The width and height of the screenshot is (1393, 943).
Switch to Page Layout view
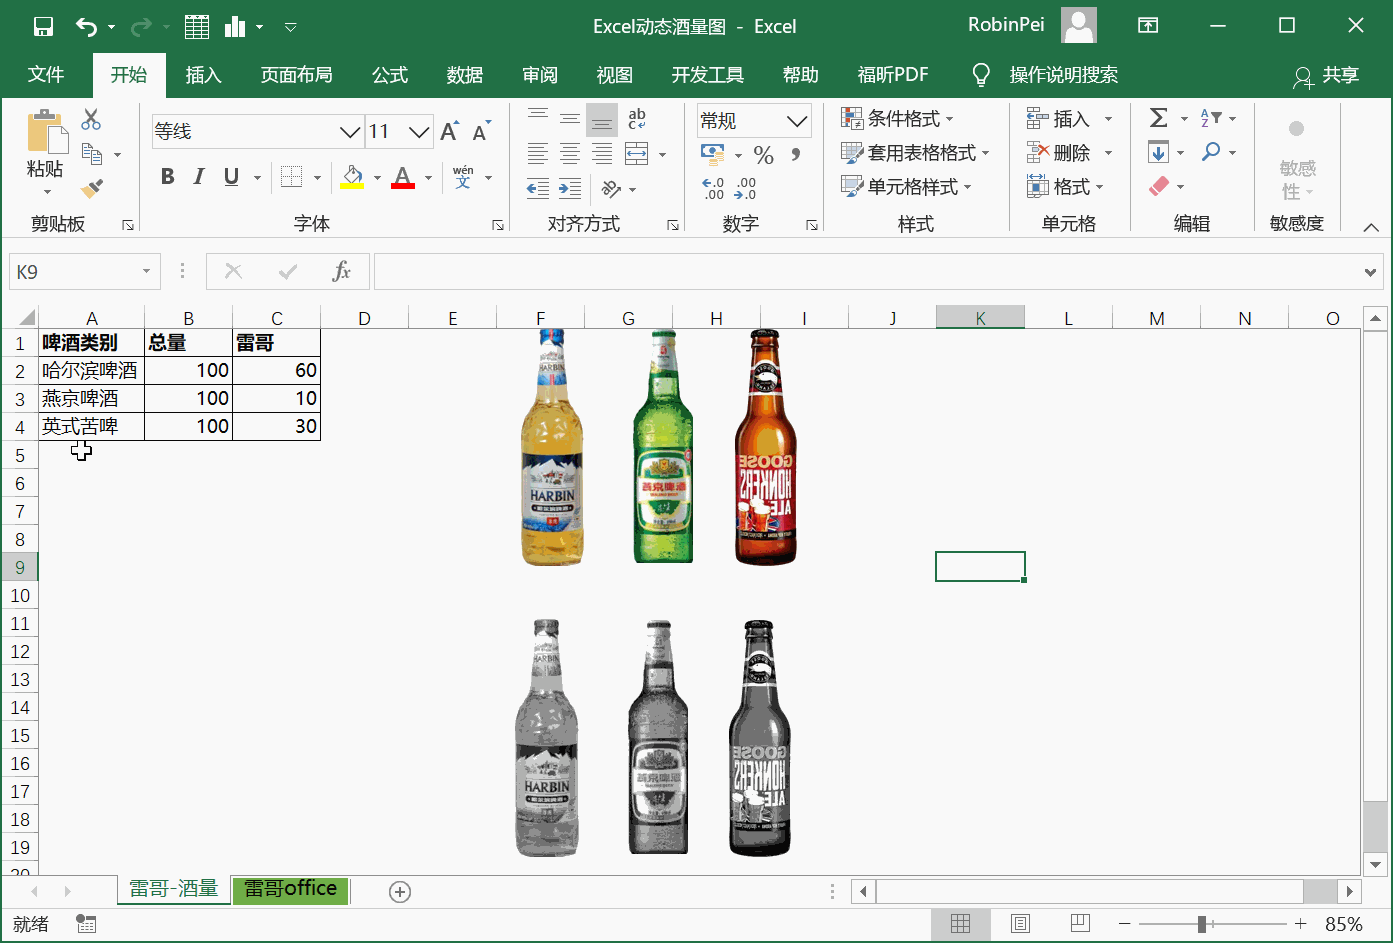(x=1020, y=924)
